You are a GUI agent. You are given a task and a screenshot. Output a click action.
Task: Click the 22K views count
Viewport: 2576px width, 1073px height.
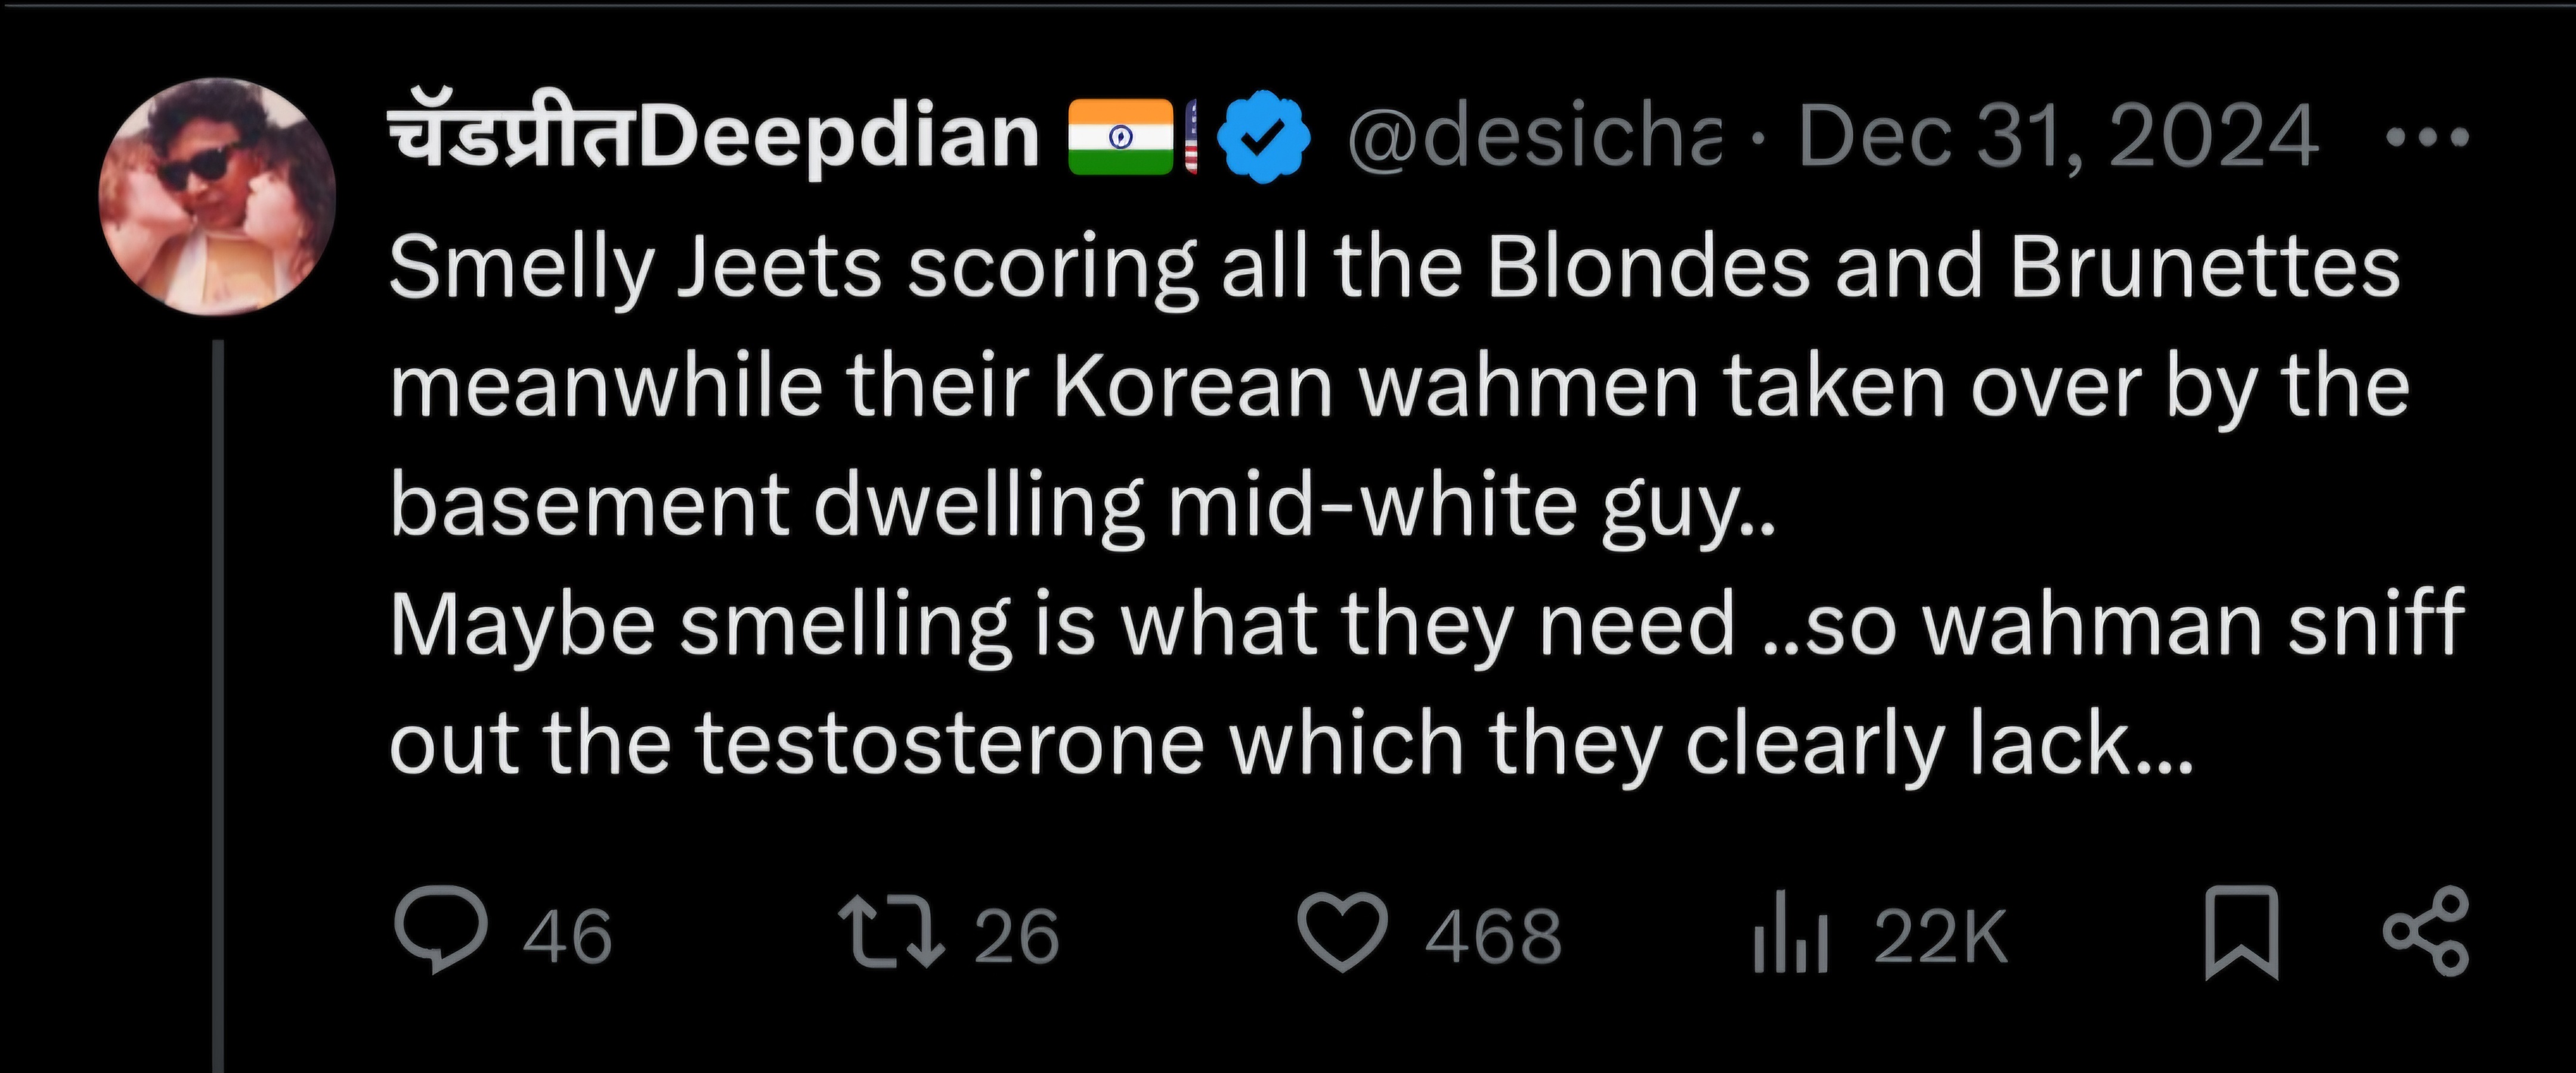[x=1940, y=937]
